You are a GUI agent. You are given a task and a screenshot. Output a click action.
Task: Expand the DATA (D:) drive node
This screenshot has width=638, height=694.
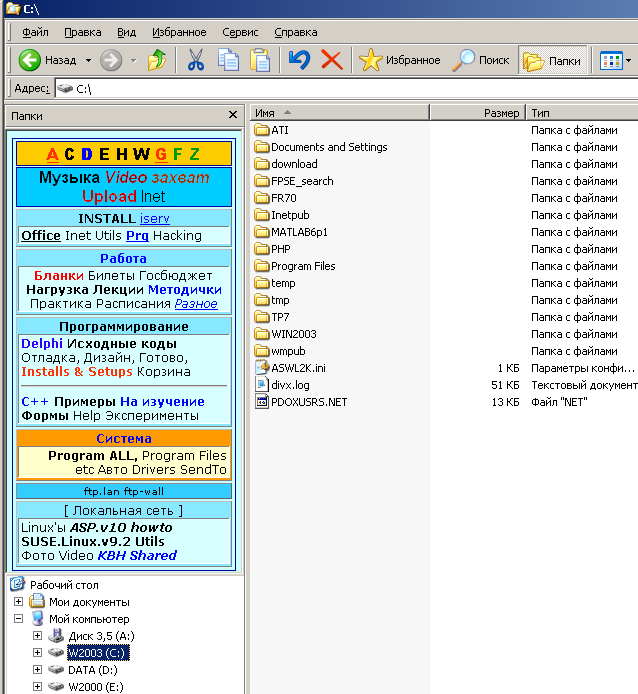(38, 670)
